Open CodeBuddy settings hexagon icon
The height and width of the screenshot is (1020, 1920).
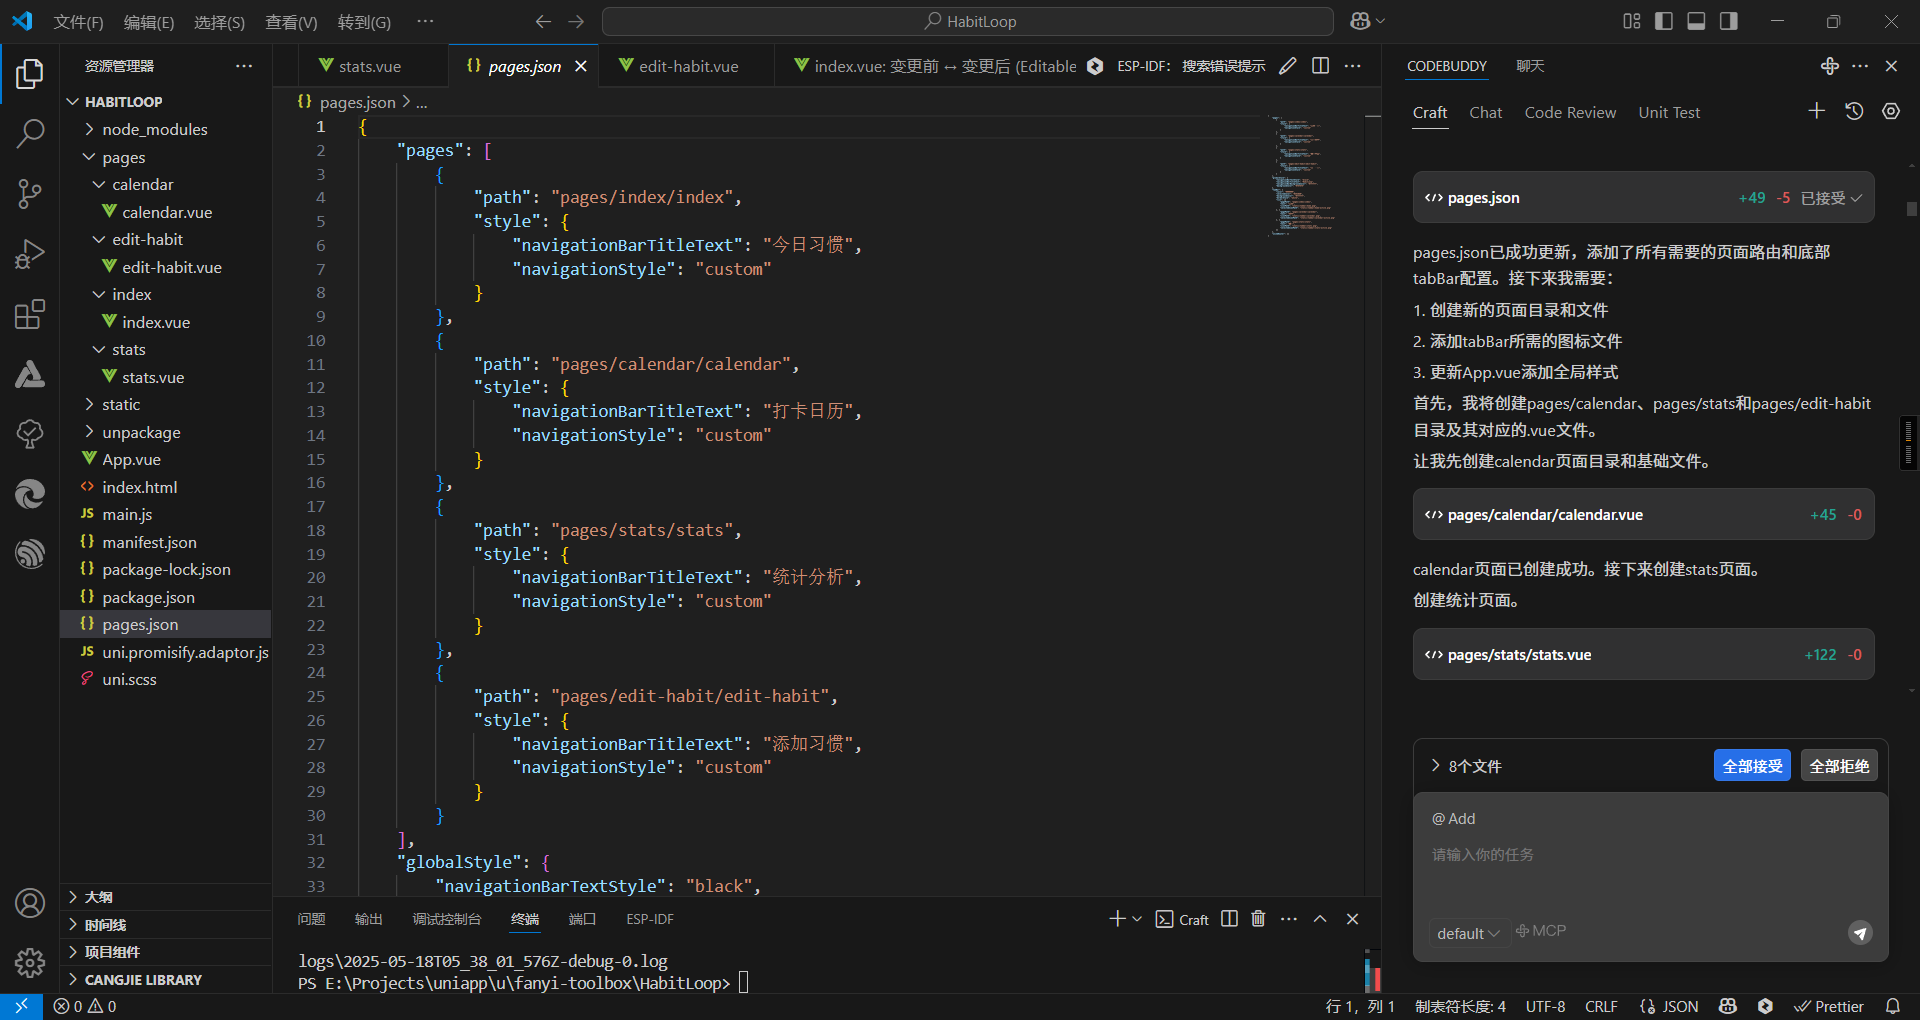tap(1891, 111)
